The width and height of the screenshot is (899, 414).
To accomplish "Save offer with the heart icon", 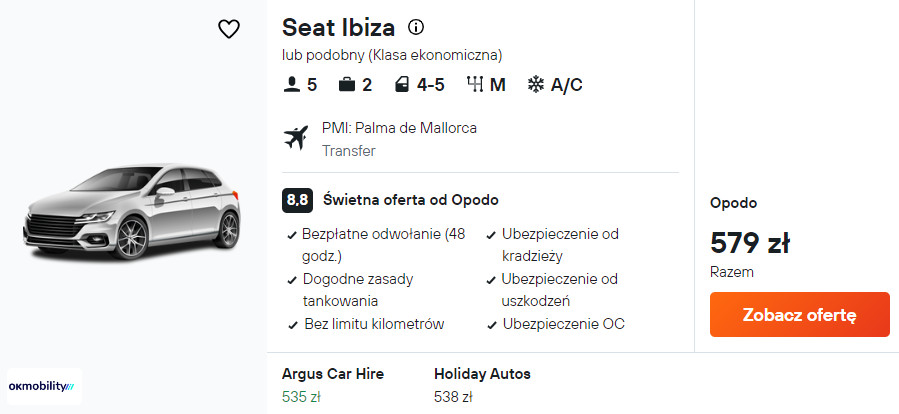I will click(229, 29).
